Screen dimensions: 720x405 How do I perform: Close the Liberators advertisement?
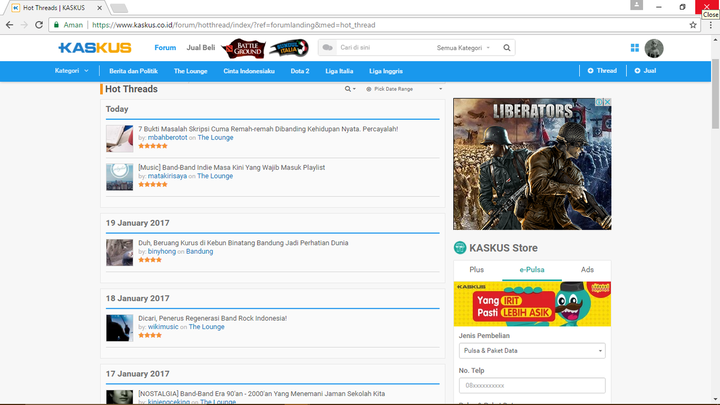tap(607, 102)
